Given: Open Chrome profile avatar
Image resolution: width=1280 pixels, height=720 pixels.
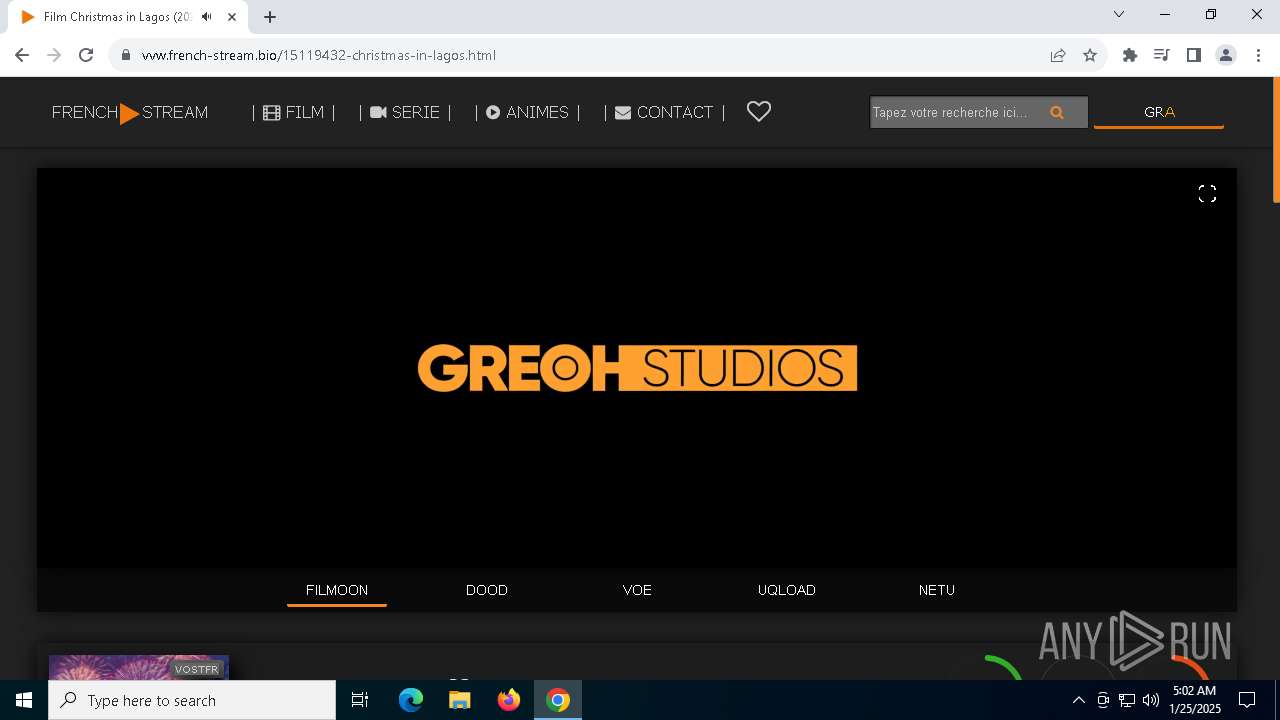Looking at the screenshot, I should (1226, 55).
